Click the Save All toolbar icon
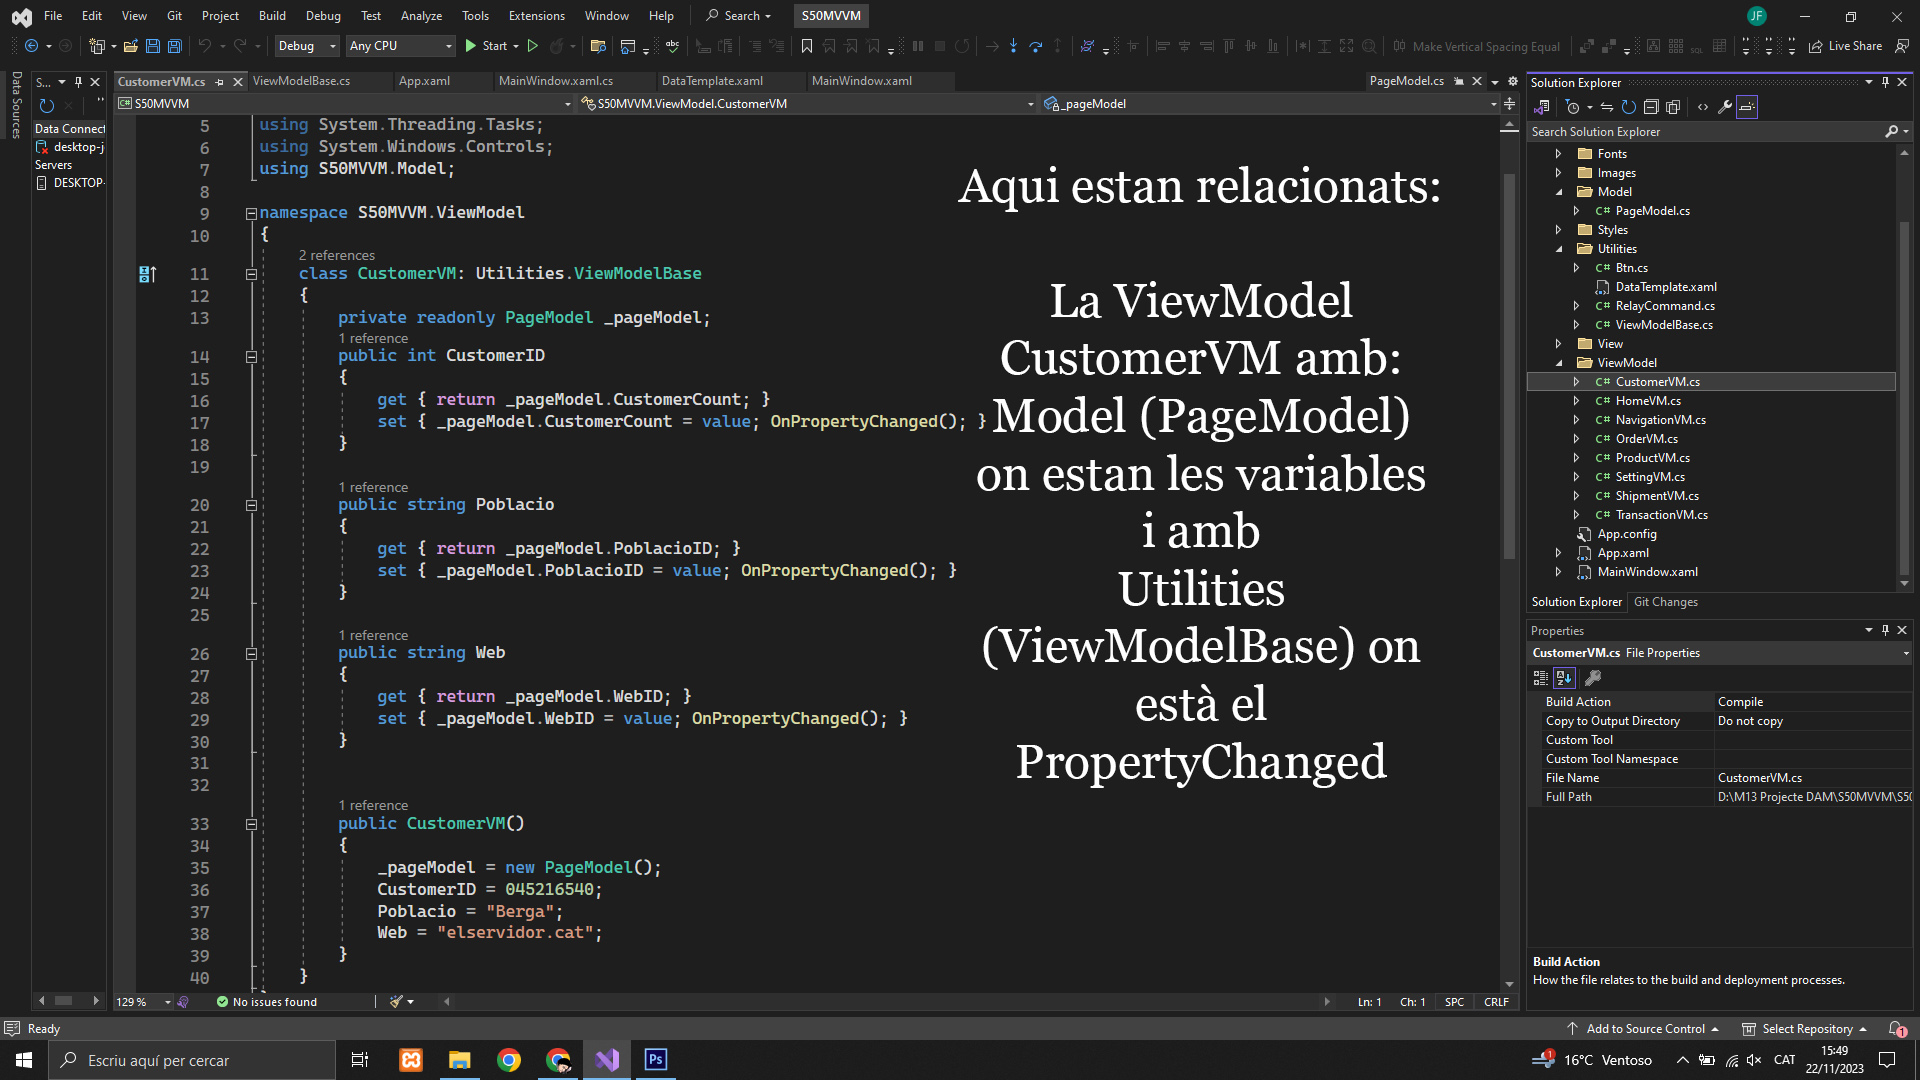This screenshot has width=1920, height=1080. pos(174,46)
